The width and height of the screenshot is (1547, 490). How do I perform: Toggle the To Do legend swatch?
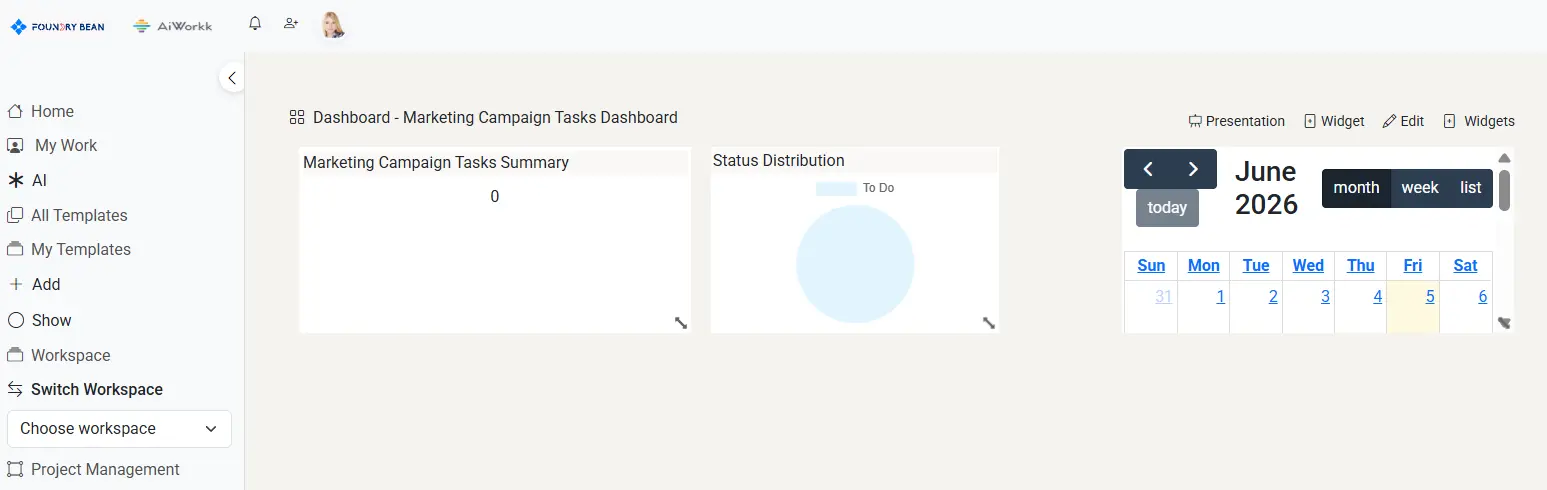click(836, 188)
